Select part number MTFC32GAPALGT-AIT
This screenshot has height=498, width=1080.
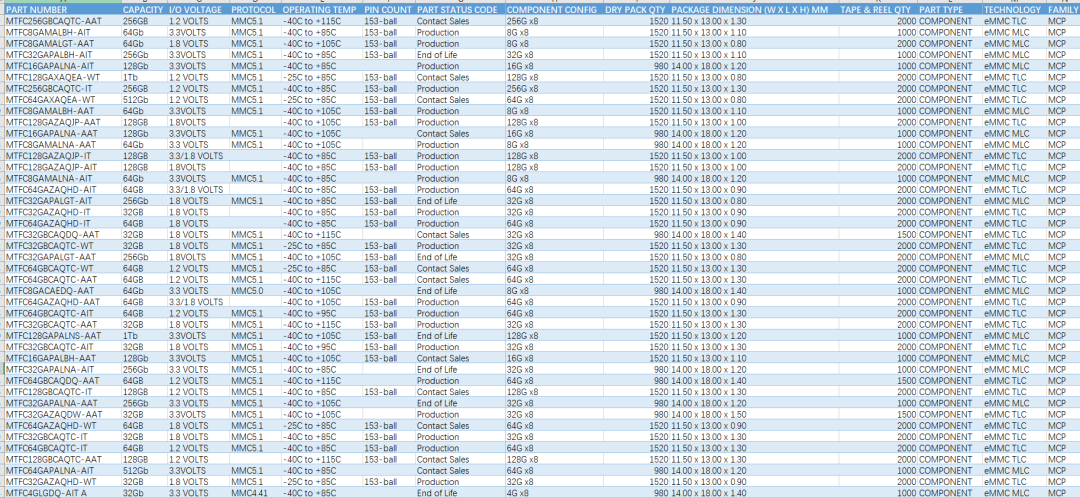click(62, 200)
